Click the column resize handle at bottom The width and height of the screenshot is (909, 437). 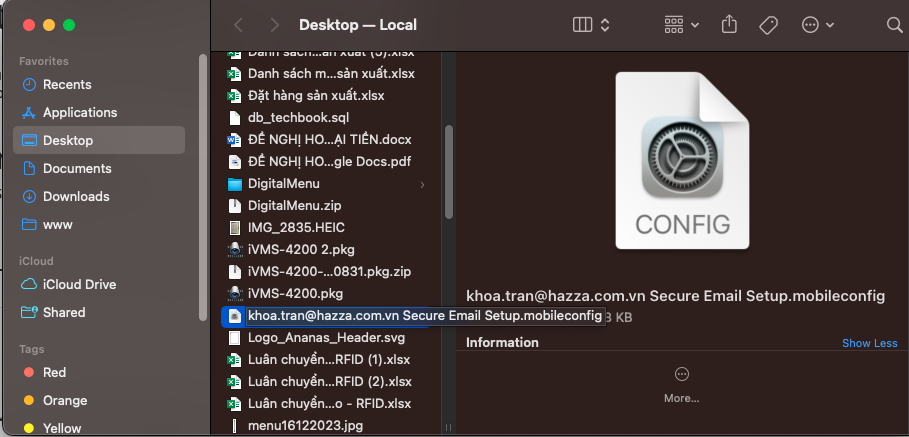(448, 428)
